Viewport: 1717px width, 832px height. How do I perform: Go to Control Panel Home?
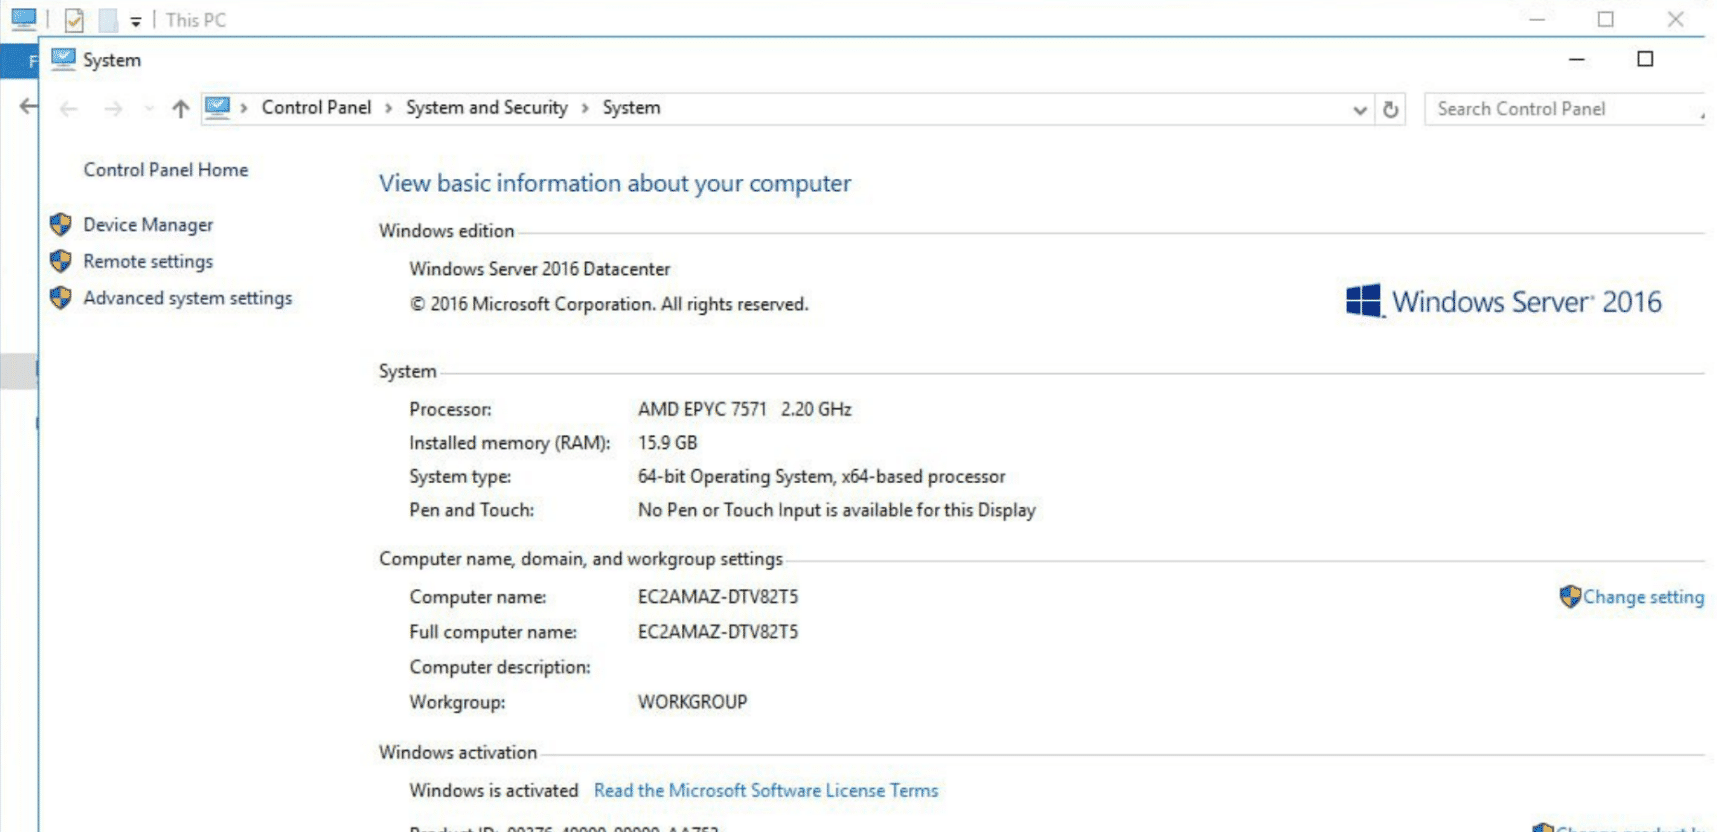166,170
